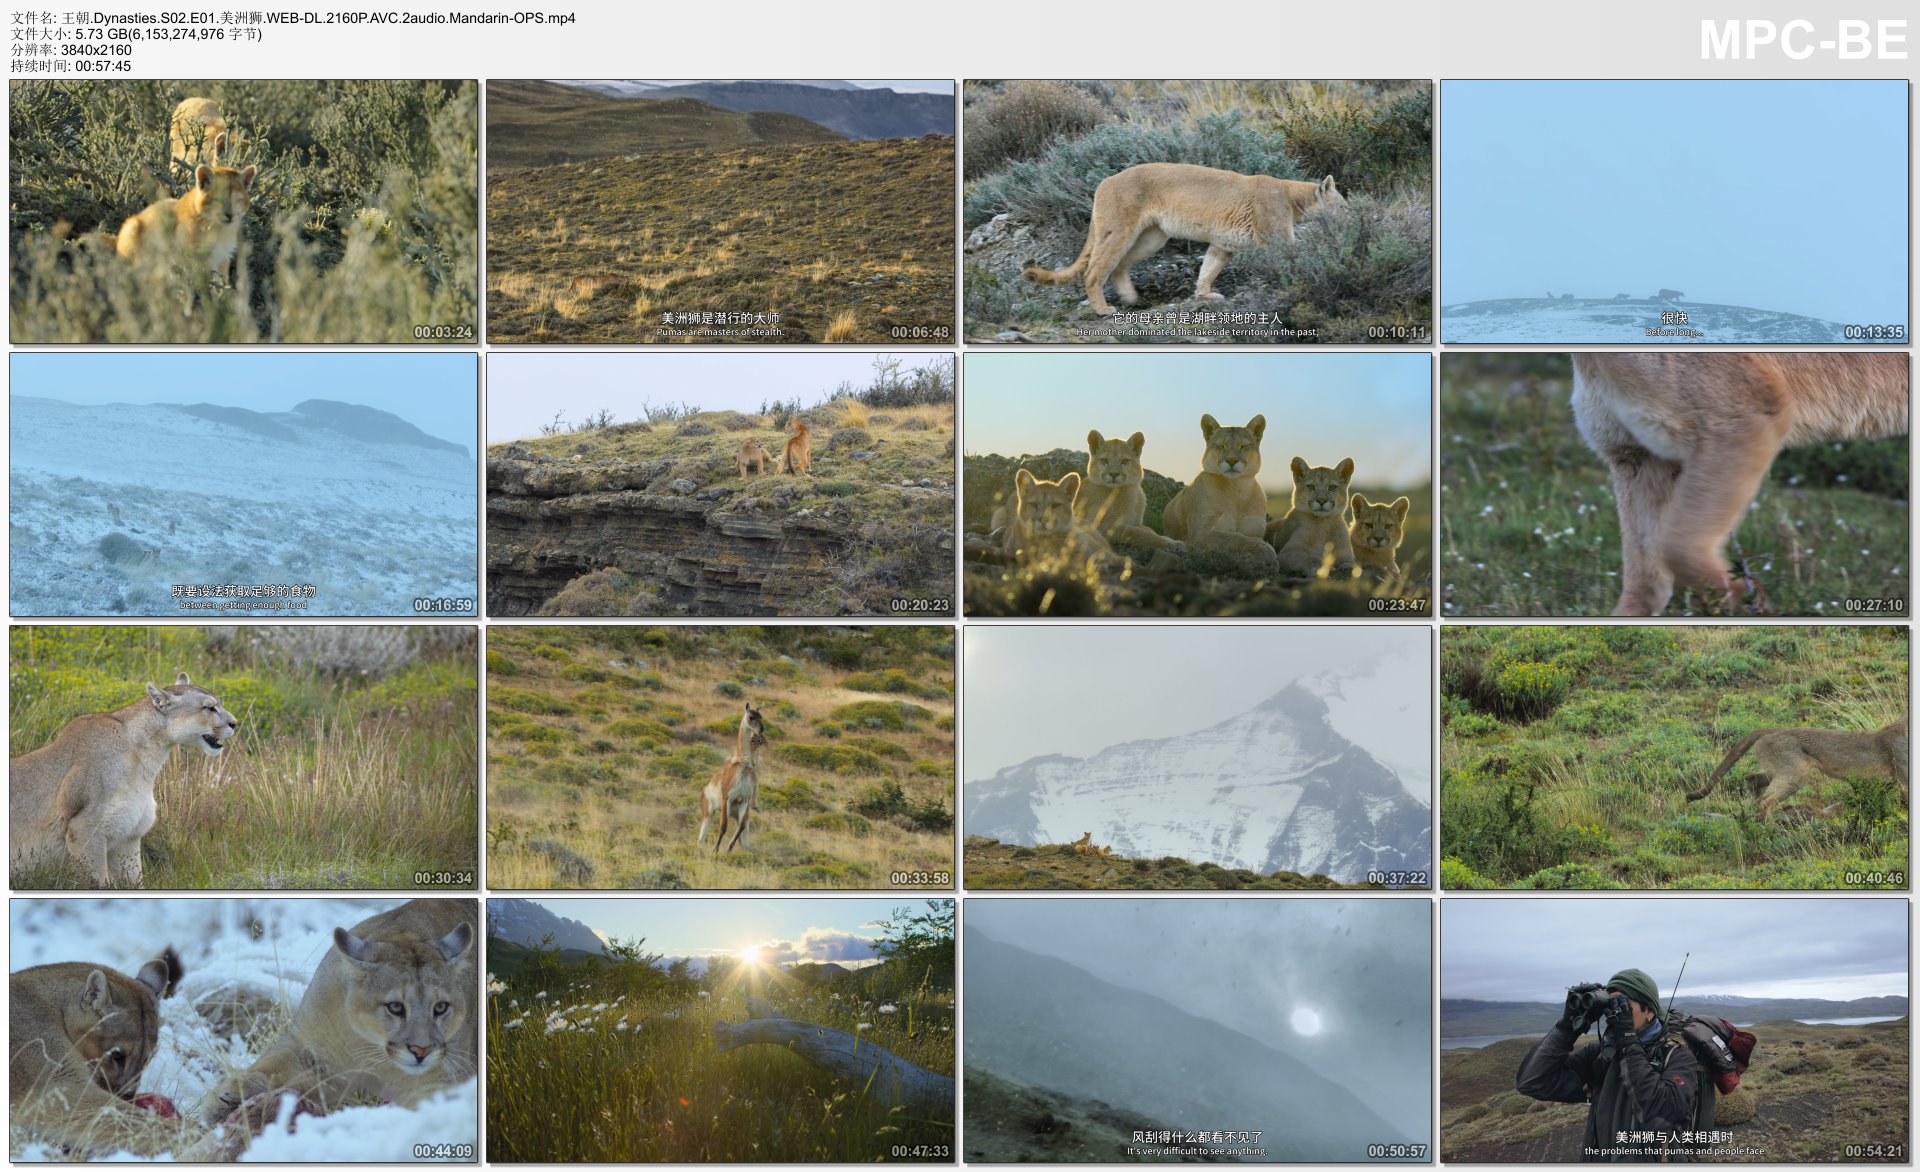This screenshot has width=1920, height=1172.
Task: Select the puma walking thumbnail at 00:10:11
Action: [1197, 212]
